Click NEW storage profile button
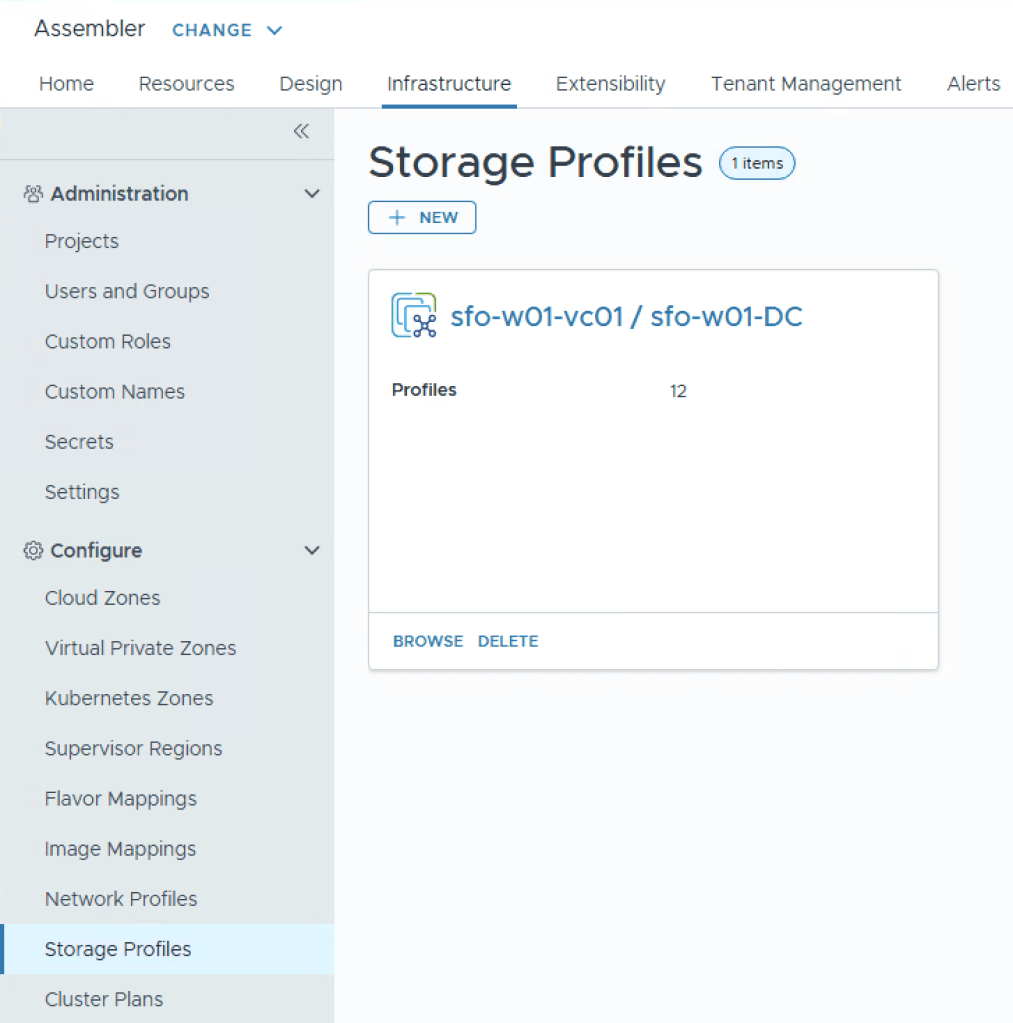 422,218
